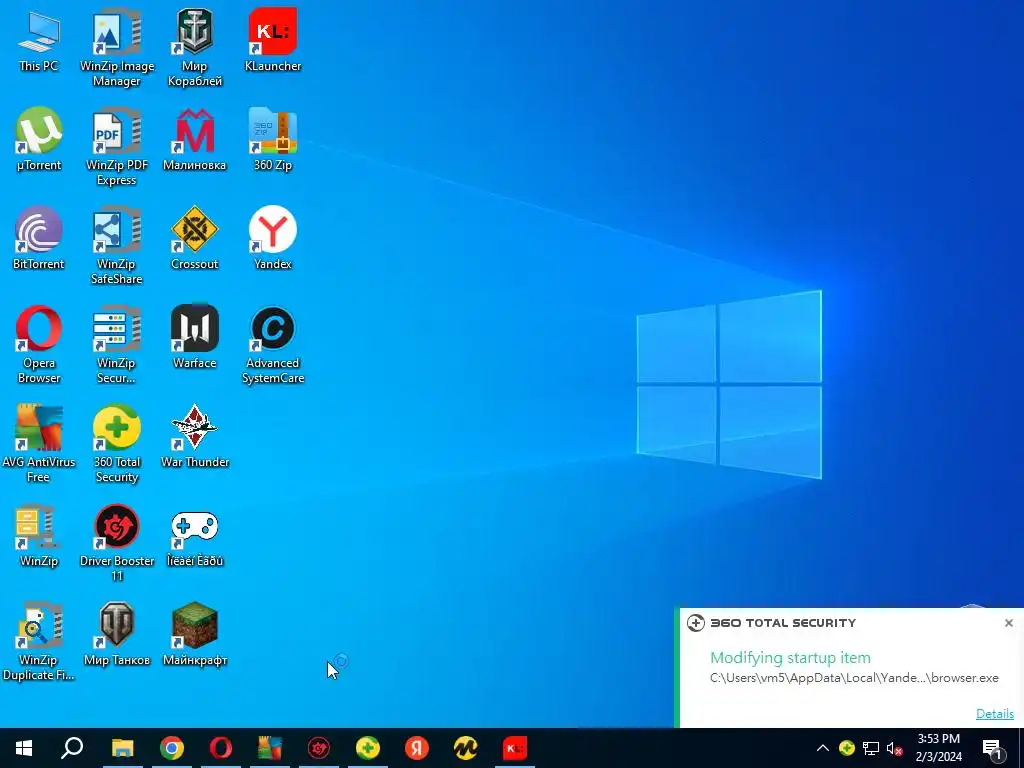Select the gamepad game center shortcut

tap(195, 537)
